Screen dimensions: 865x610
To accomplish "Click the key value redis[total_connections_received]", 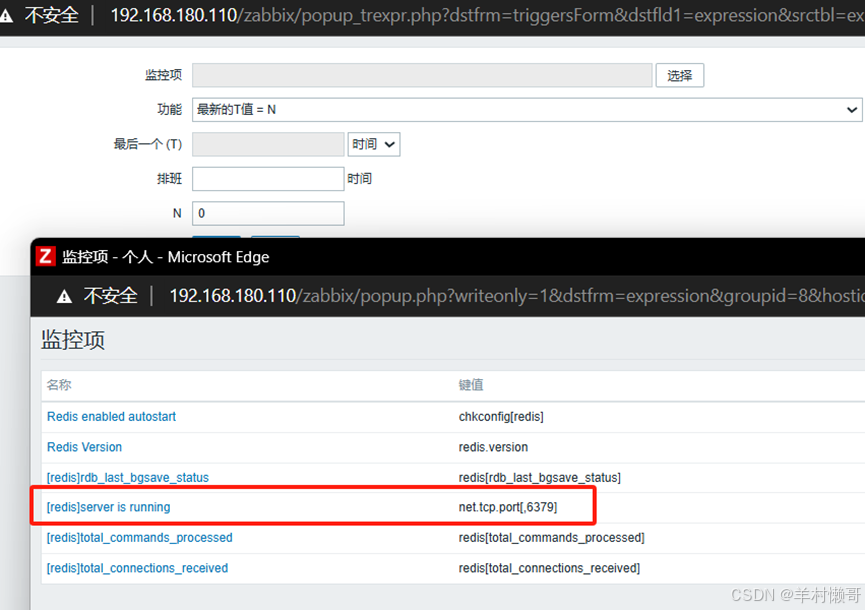I will (549, 568).
